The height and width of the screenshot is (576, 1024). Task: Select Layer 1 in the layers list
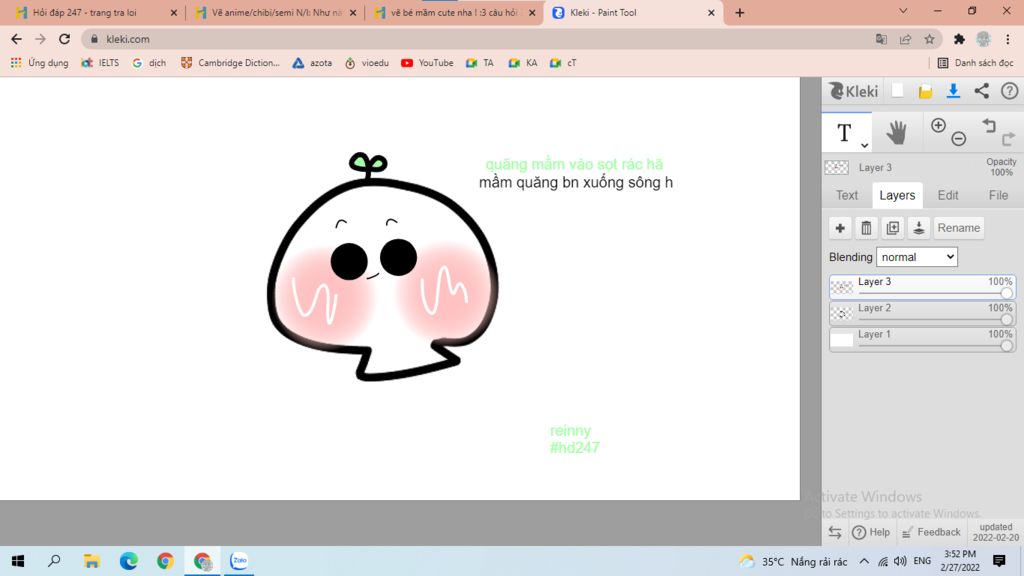[922, 339]
